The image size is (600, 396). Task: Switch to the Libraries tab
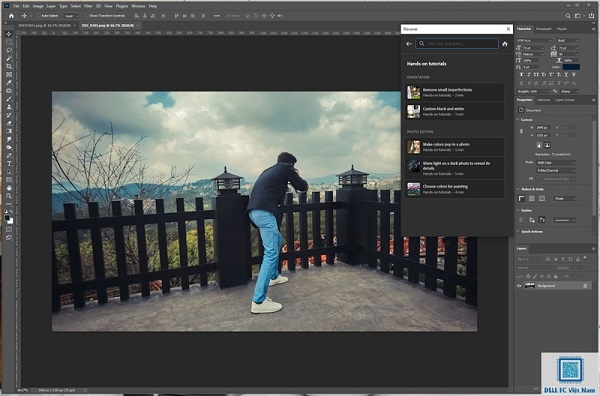543,100
